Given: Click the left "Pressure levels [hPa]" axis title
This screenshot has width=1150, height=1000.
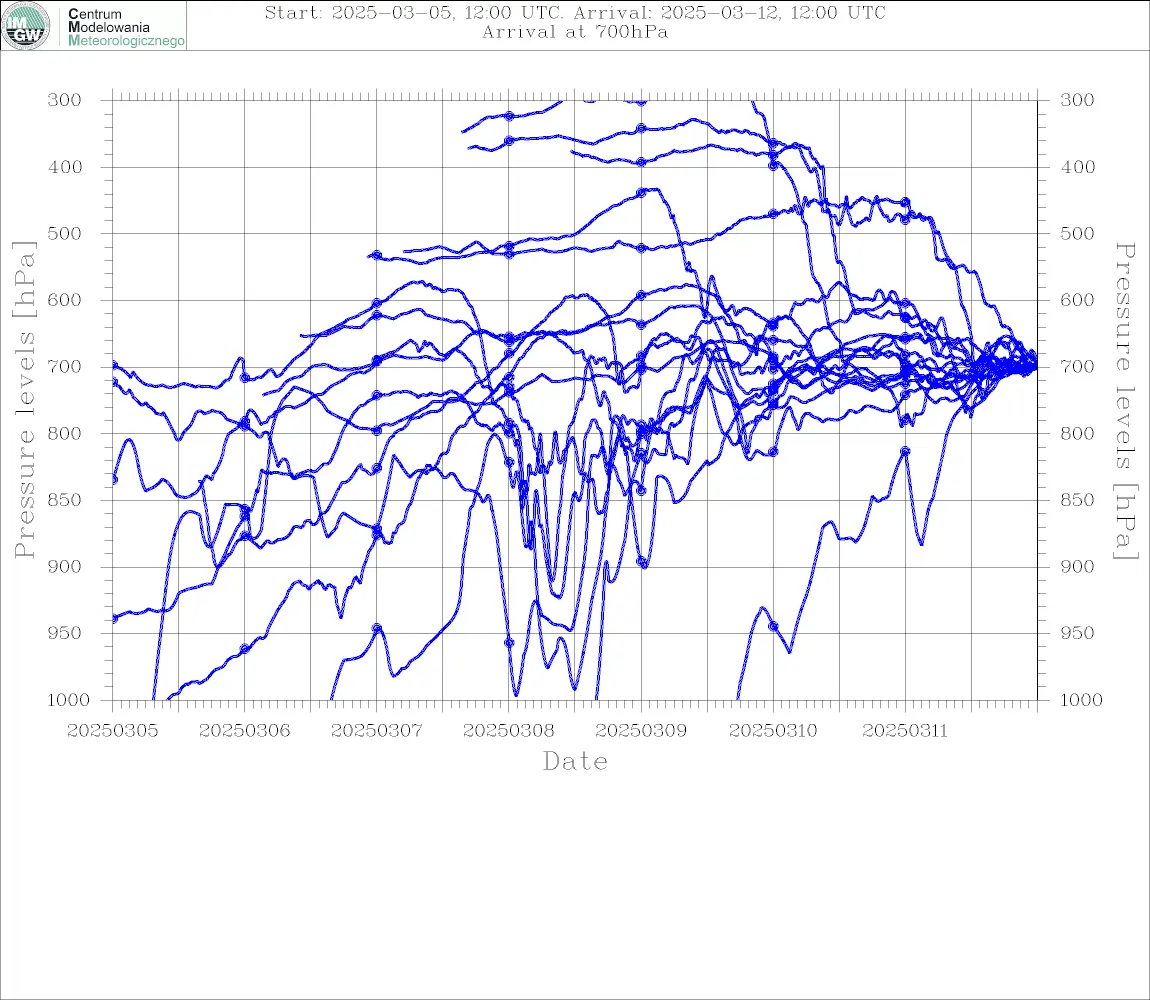Looking at the screenshot, I should point(24,400).
